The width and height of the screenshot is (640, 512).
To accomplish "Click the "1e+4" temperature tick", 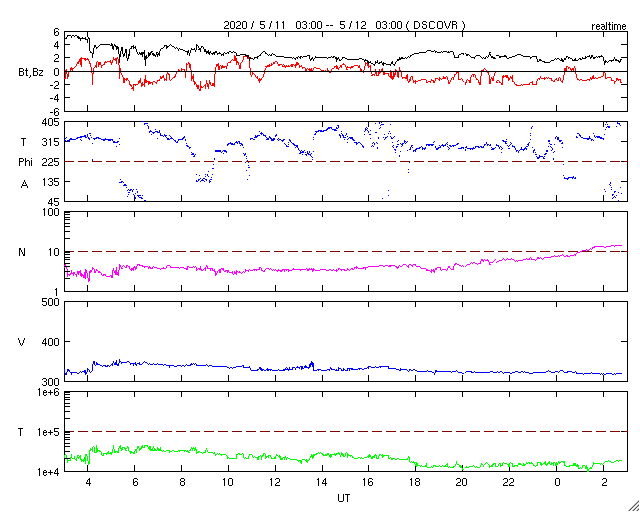I will point(49,472).
